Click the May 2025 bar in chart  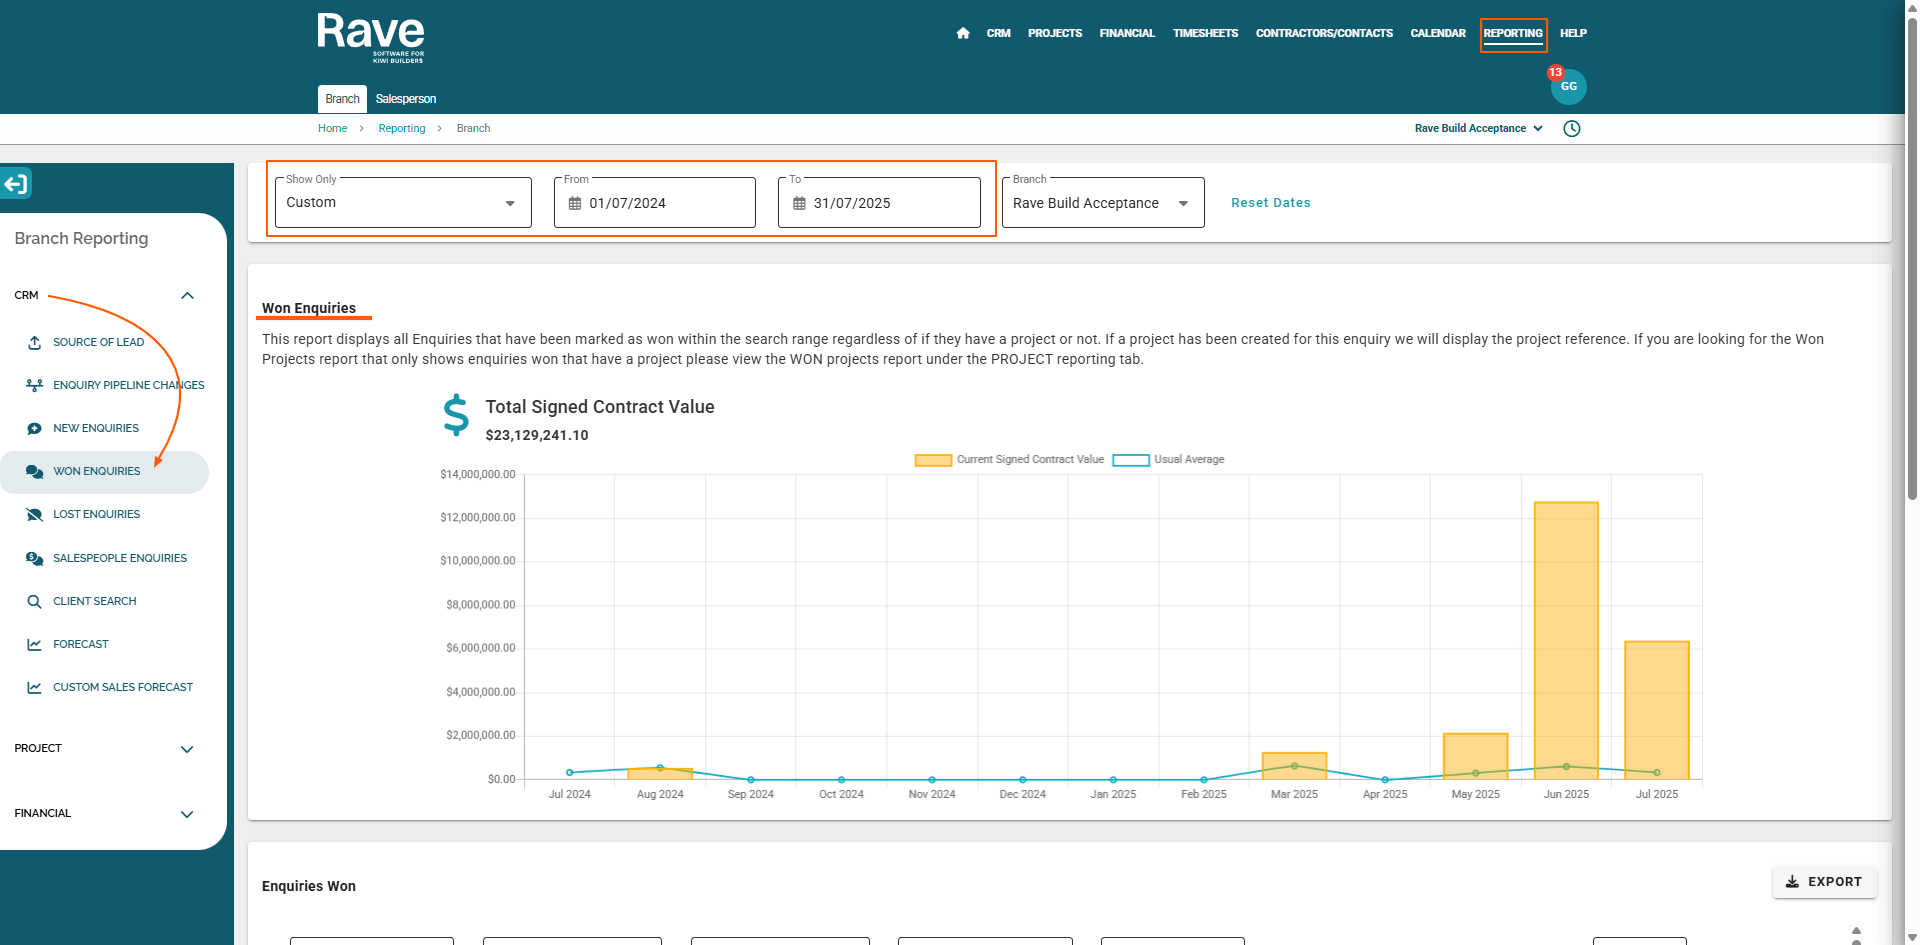(x=1476, y=756)
